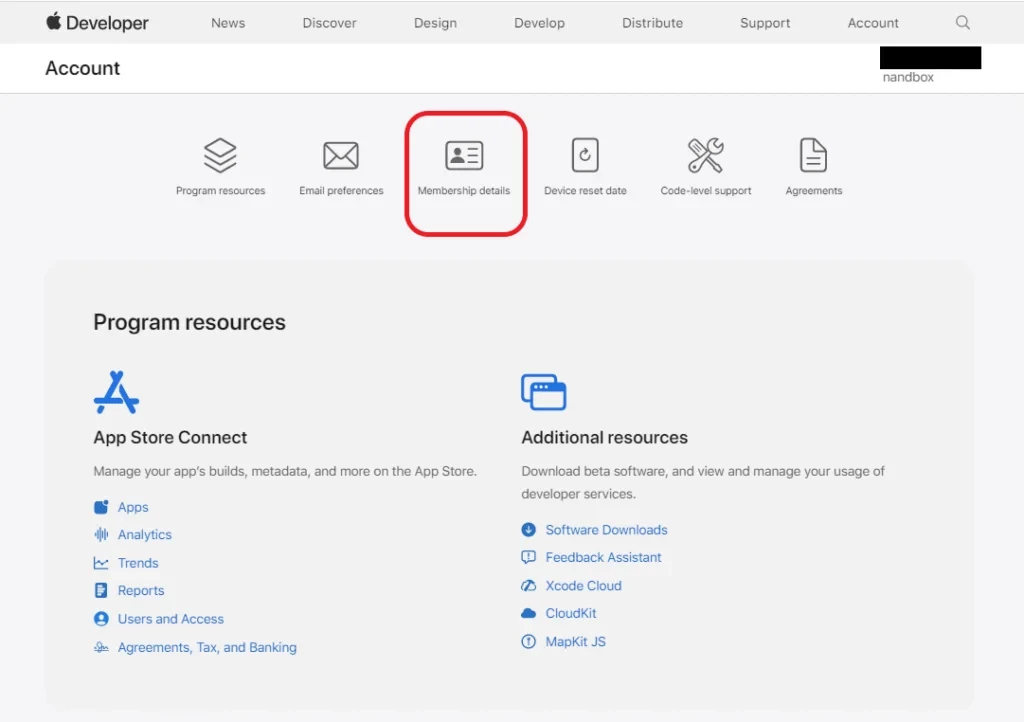Image resolution: width=1024 pixels, height=722 pixels.
Task: Click the nandbox account name
Action: [x=907, y=76]
